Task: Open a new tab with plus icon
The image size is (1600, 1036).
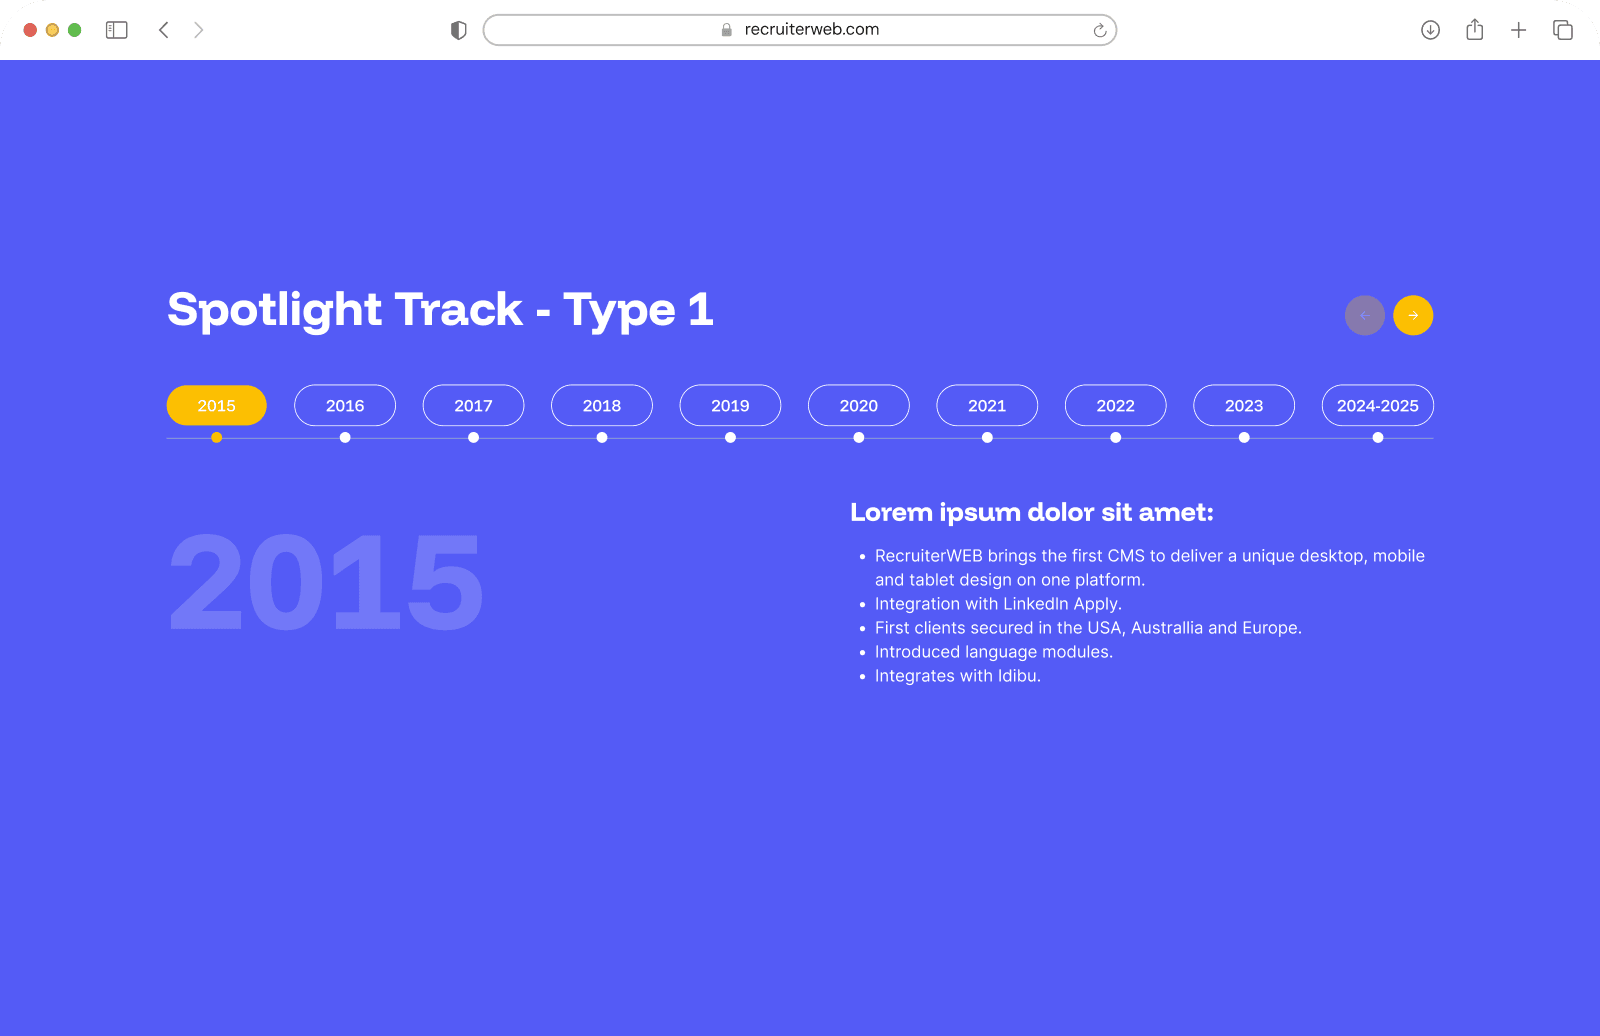Action: (x=1518, y=30)
